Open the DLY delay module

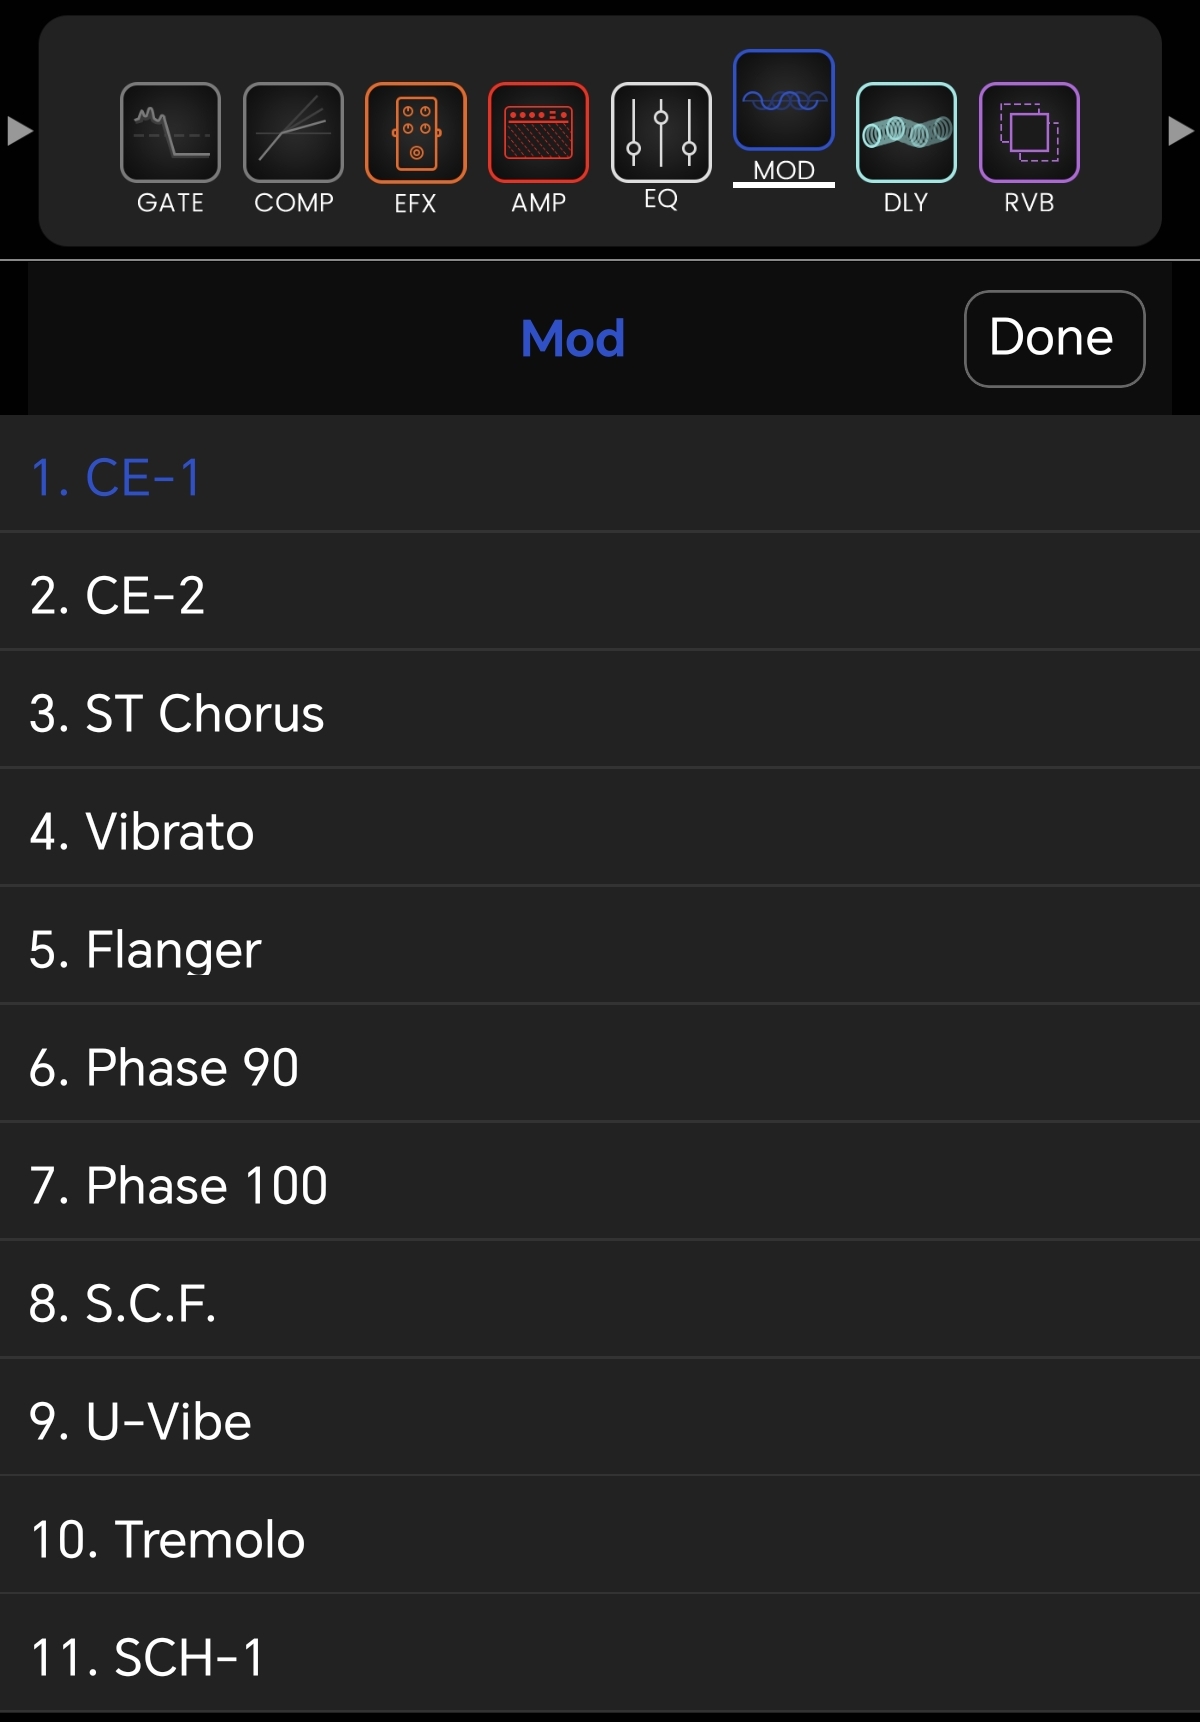906,133
